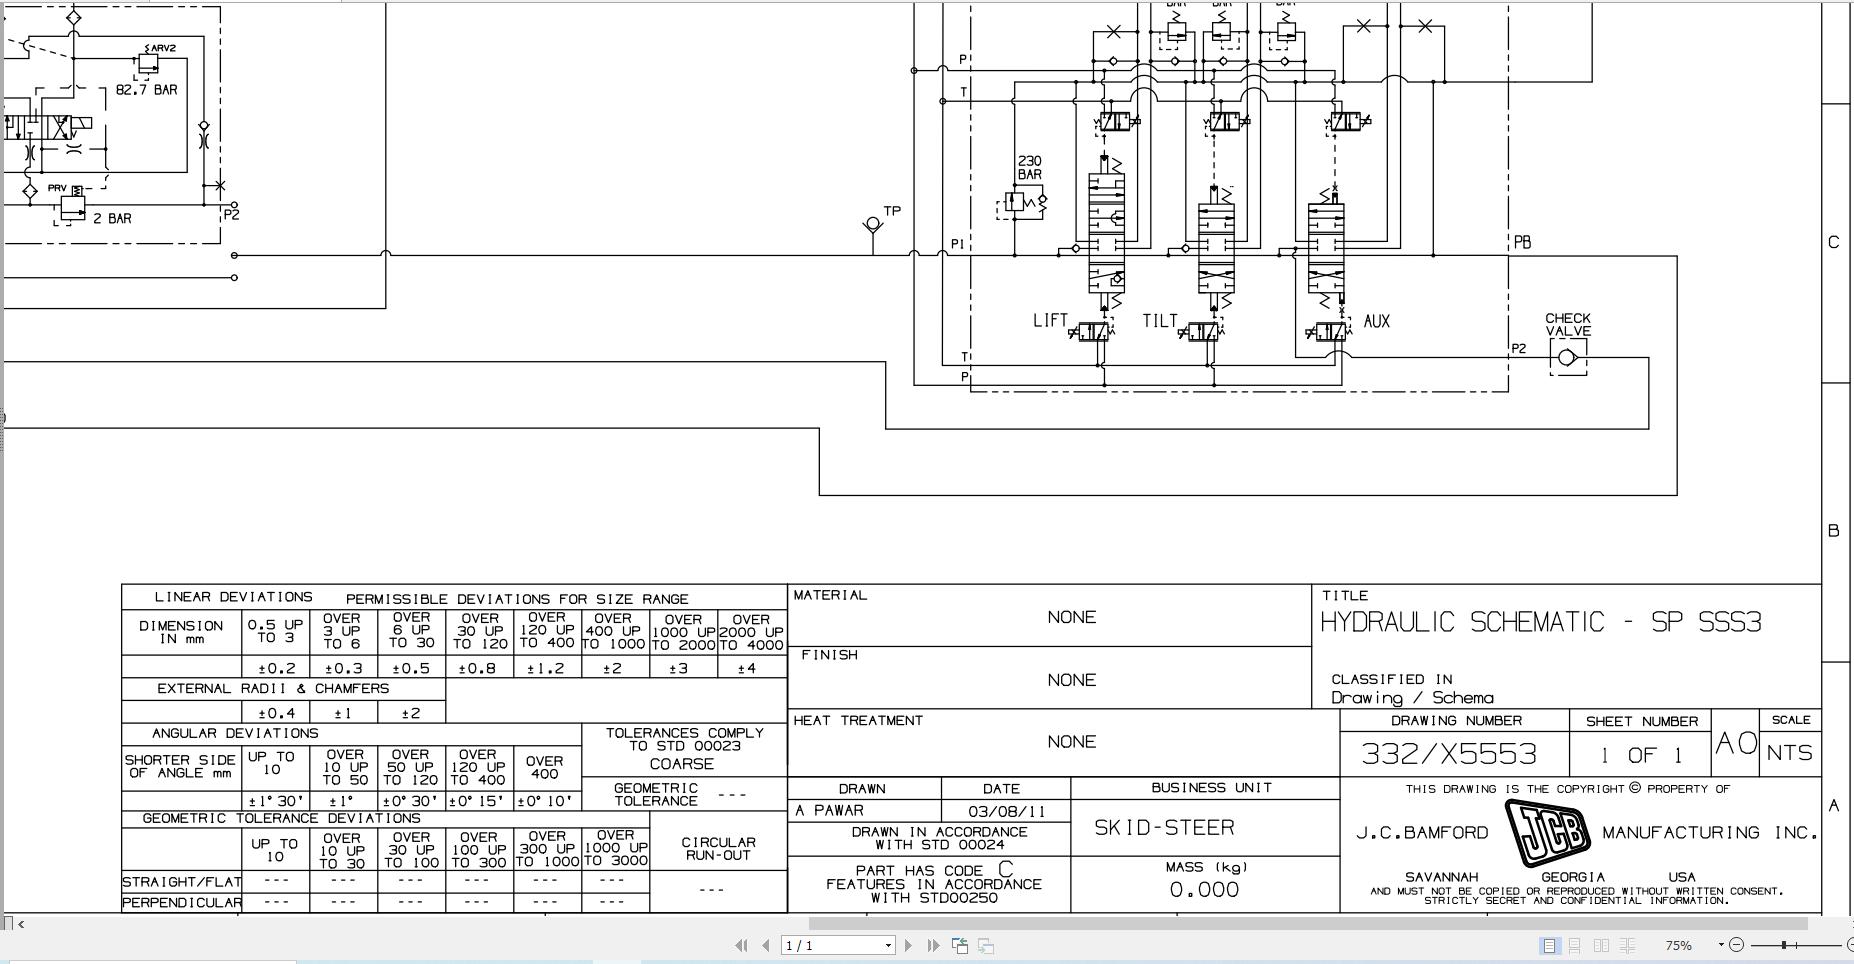This screenshot has width=1854, height=964.
Task: Open the zoom percentage dropdown
Action: (x=1721, y=945)
